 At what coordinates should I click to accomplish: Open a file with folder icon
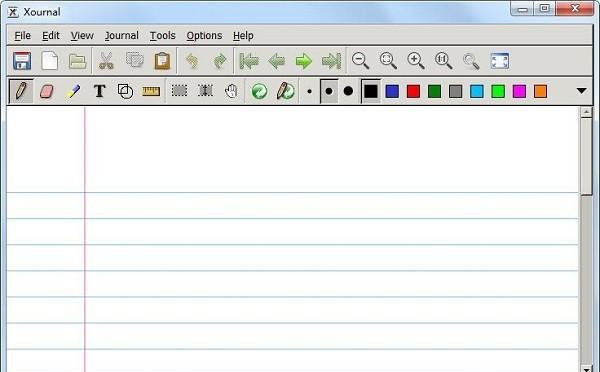[x=78, y=61]
